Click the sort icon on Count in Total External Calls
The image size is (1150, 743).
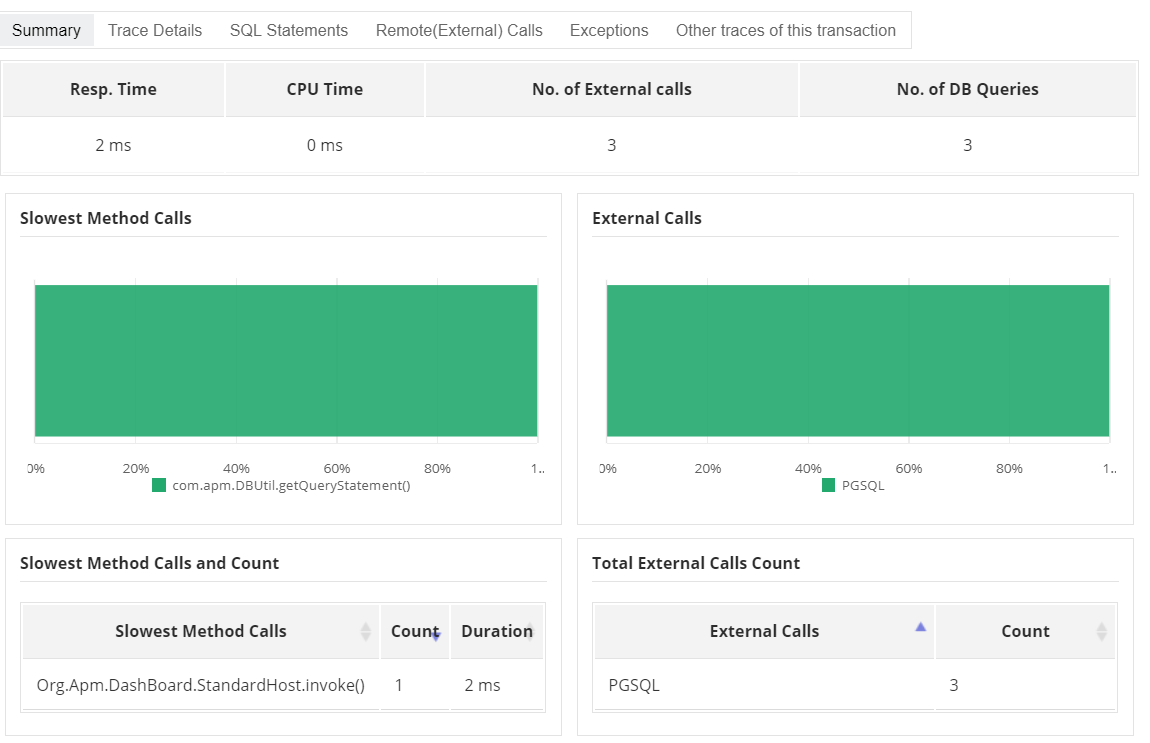click(1104, 631)
